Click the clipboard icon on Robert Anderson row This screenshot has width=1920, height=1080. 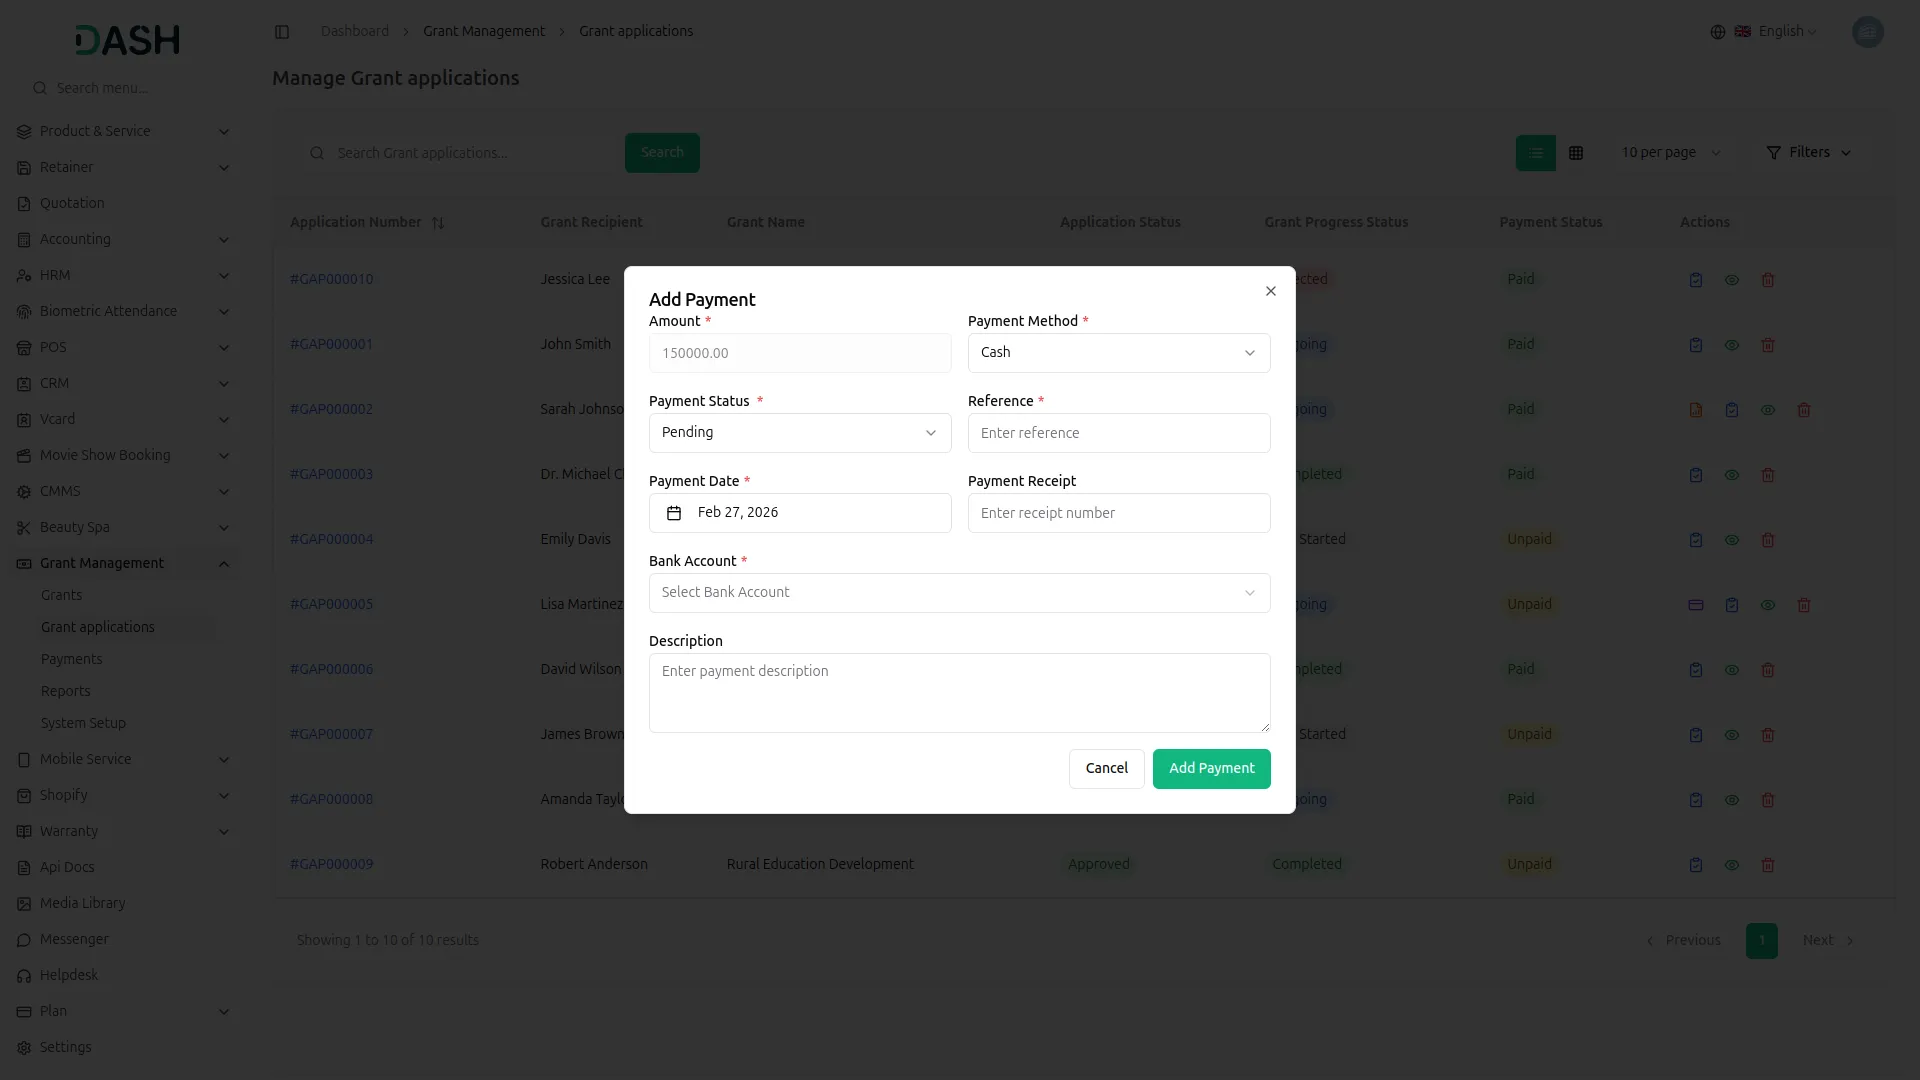pyautogui.click(x=1695, y=865)
